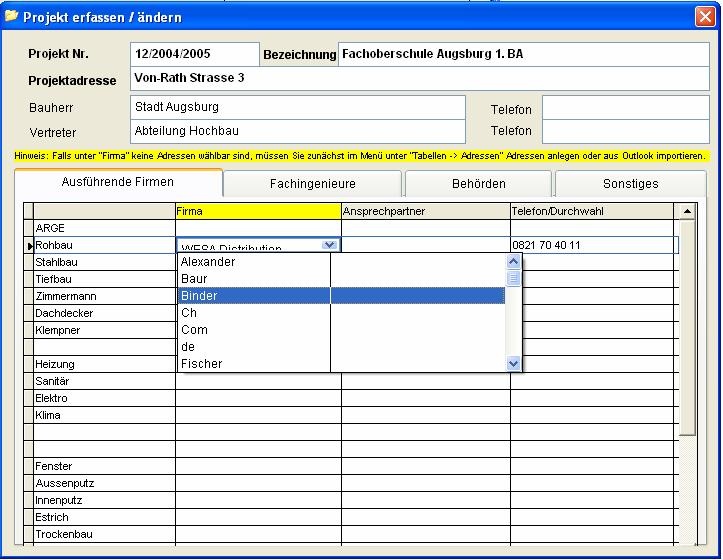This screenshot has height=560, width=723.
Task: Select the Rohbau row marker arrow
Action: click(29, 245)
